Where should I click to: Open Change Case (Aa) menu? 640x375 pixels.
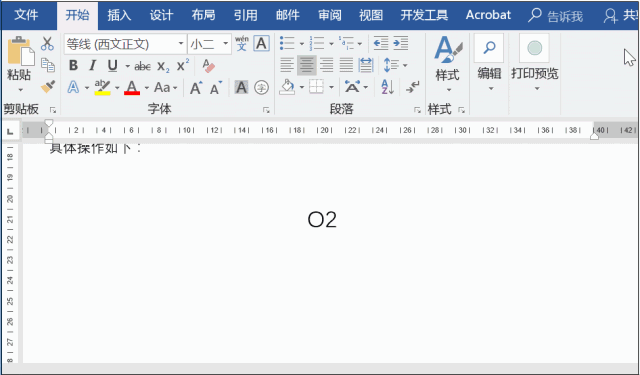[162, 87]
